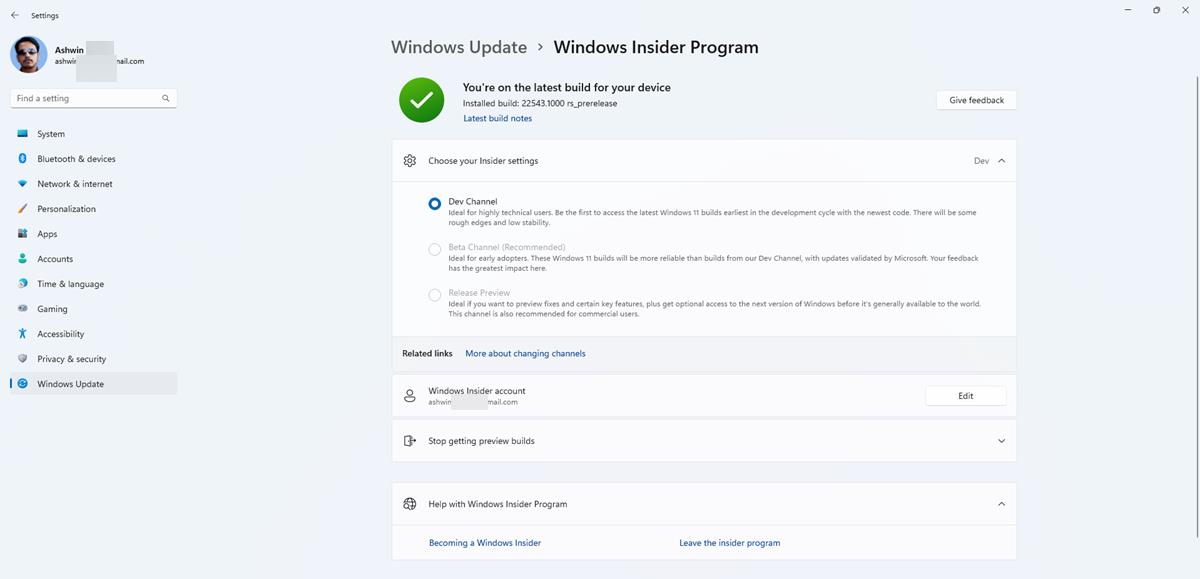Open the System settings icon in sidebar
Screen dimensions: 1200x579
(22, 133)
